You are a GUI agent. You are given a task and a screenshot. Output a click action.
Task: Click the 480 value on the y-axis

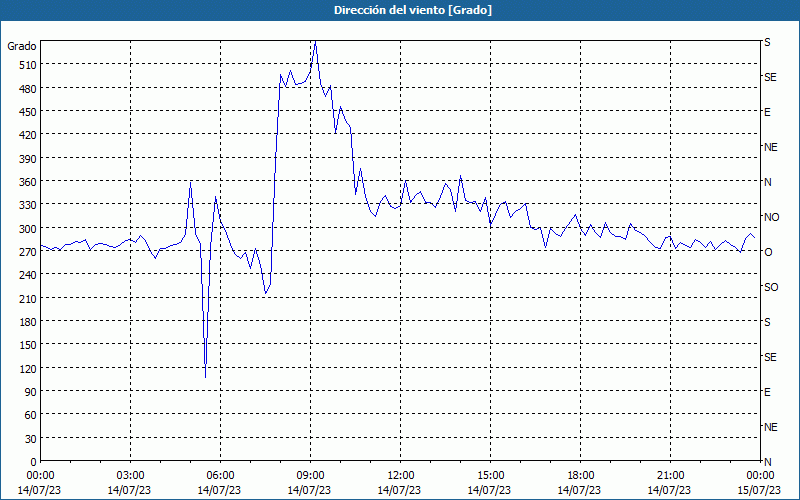[x=28, y=88]
